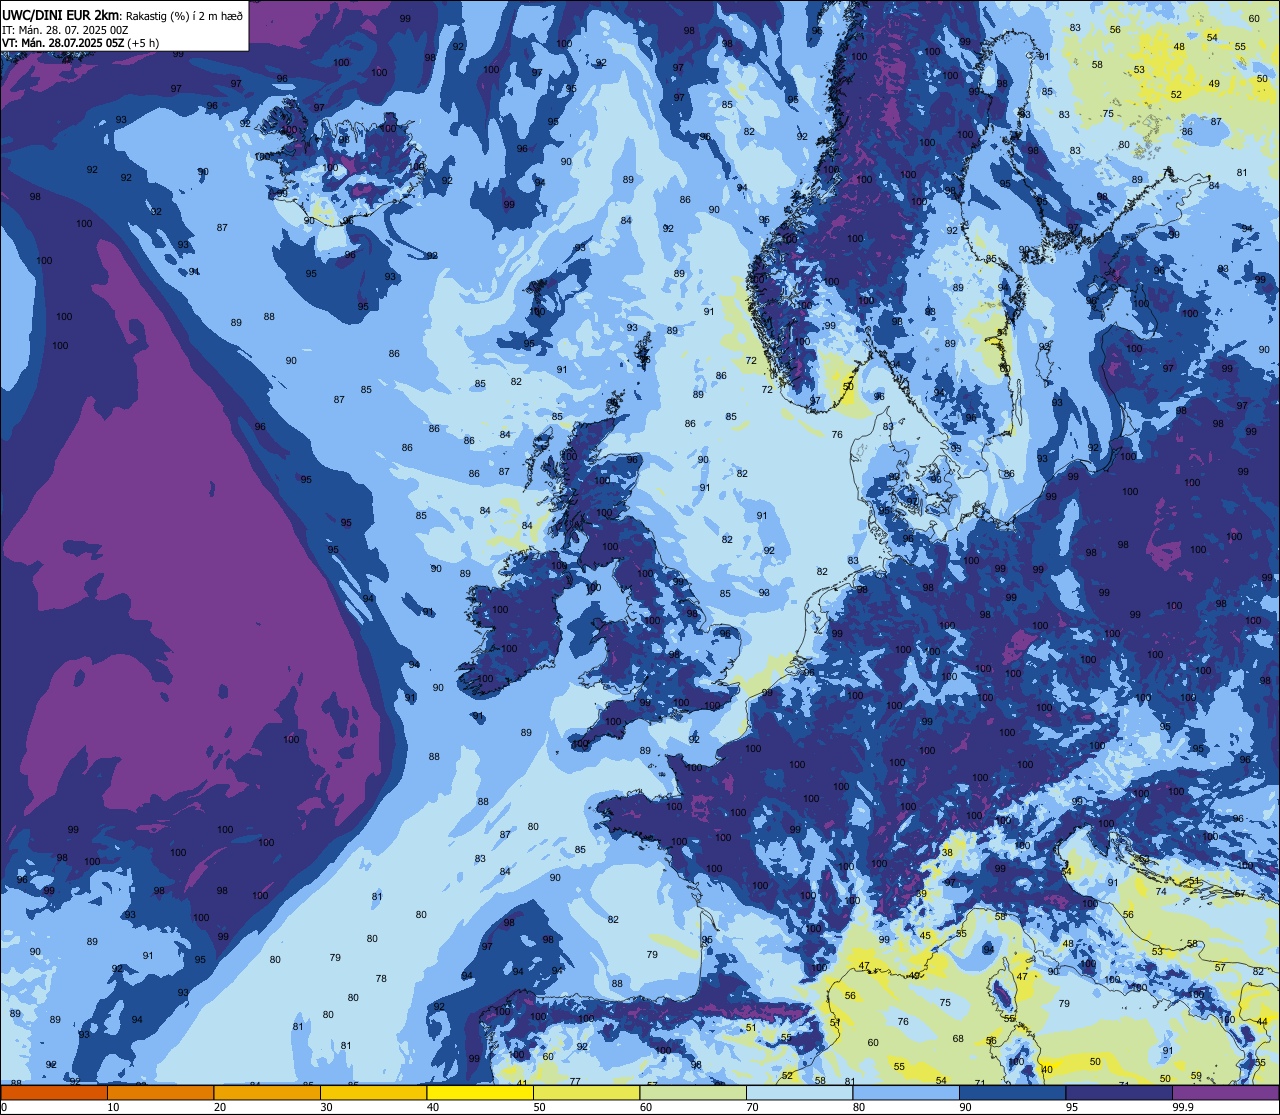Click the medium blue 80–90 legend swatch
Viewport: 1280px width, 1115px height.
(x=906, y=1092)
